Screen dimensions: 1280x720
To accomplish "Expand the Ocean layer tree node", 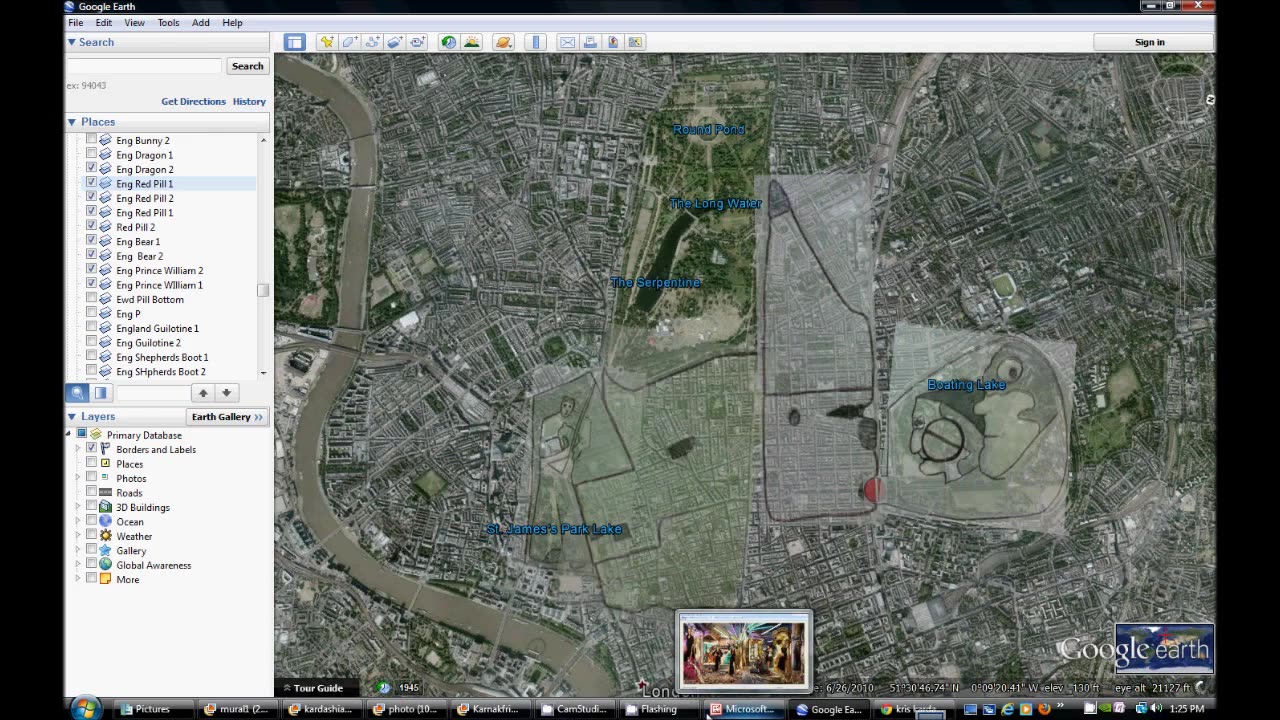I will tap(77, 522).
